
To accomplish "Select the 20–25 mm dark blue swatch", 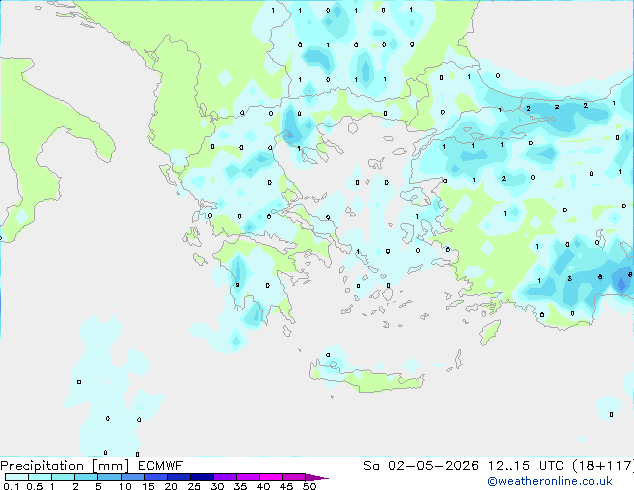I will pyautogui.click(x=179, y=477).
